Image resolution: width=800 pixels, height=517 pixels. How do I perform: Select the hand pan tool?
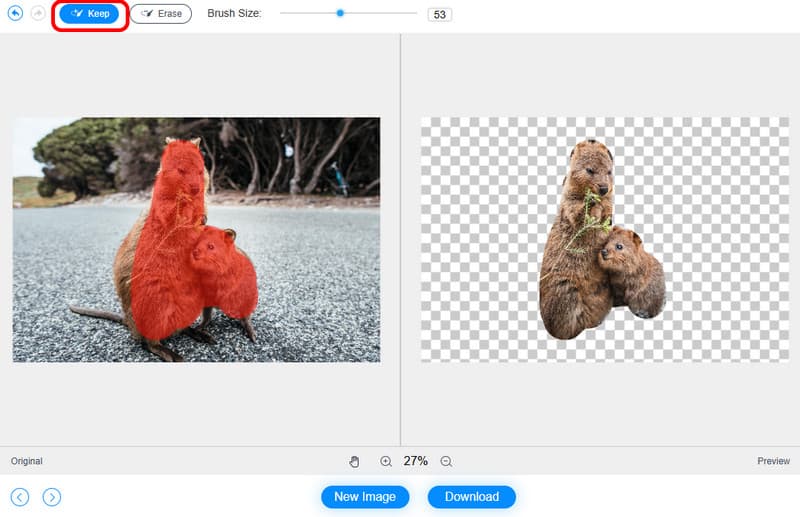tap(354, 461)
